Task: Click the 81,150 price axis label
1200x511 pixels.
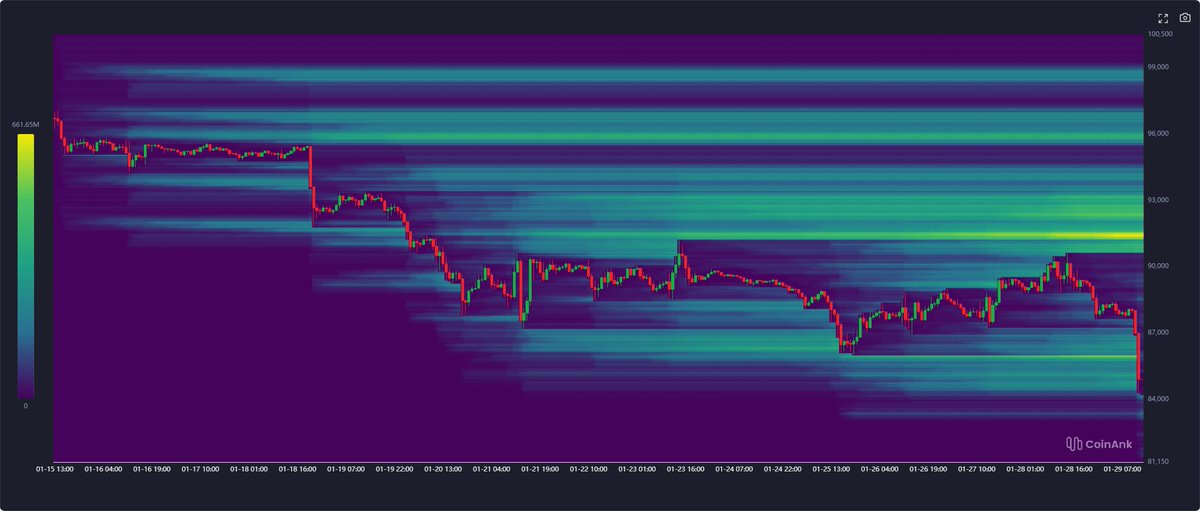Action: [x=1158, y=461]
